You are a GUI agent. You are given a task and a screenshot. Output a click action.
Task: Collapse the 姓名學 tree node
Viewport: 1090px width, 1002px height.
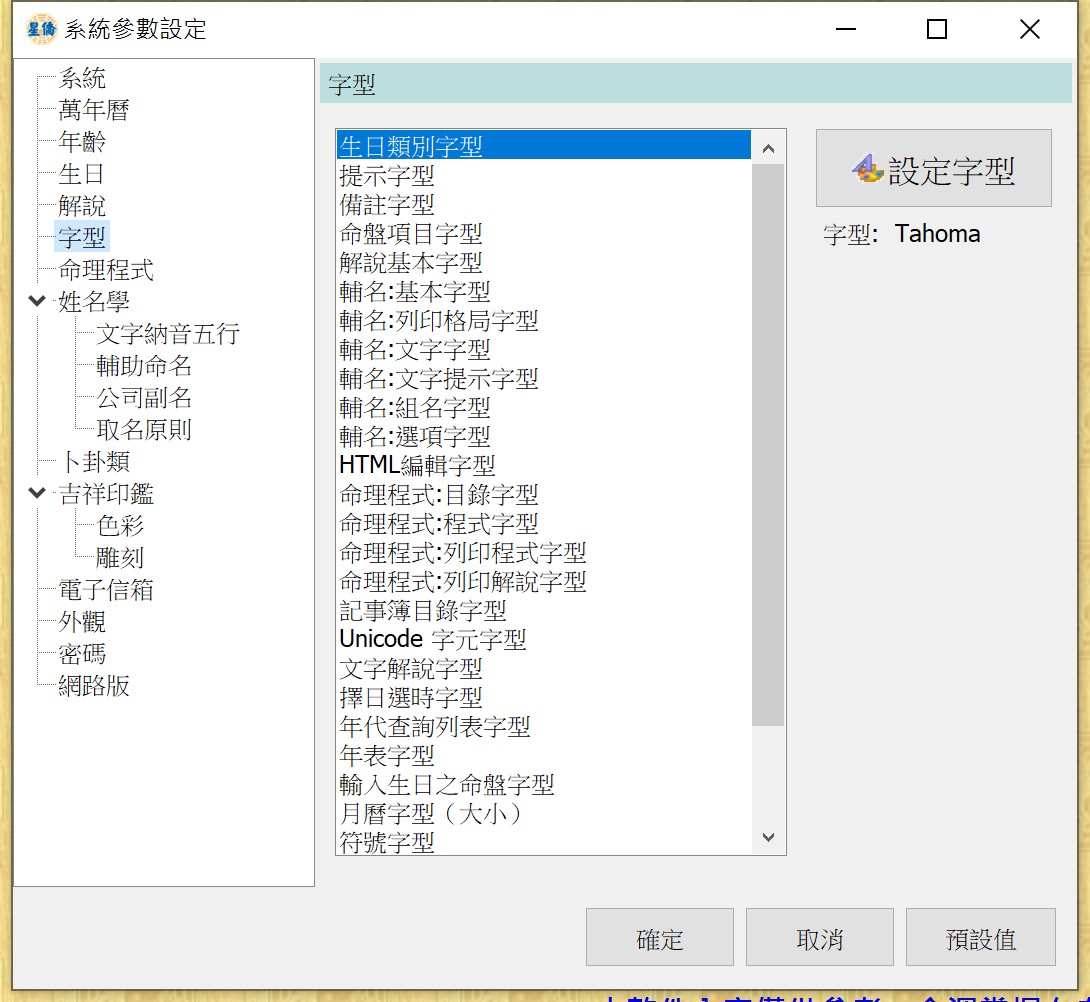[38, 301]
